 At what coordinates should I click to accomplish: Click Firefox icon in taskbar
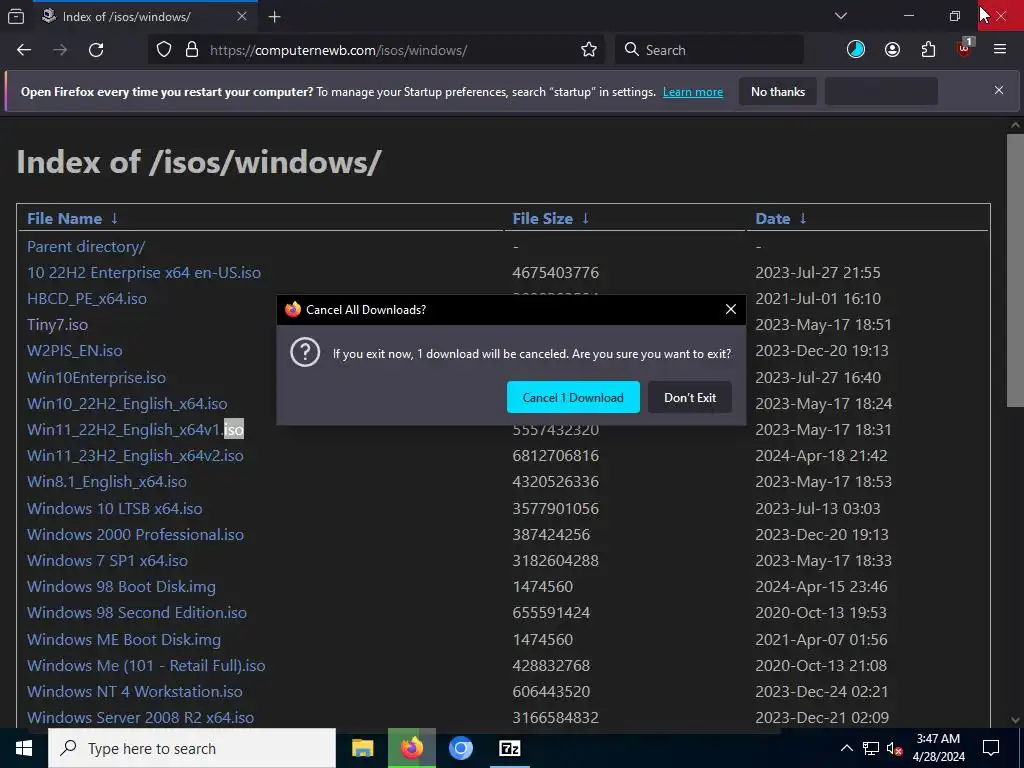[411, 748]
